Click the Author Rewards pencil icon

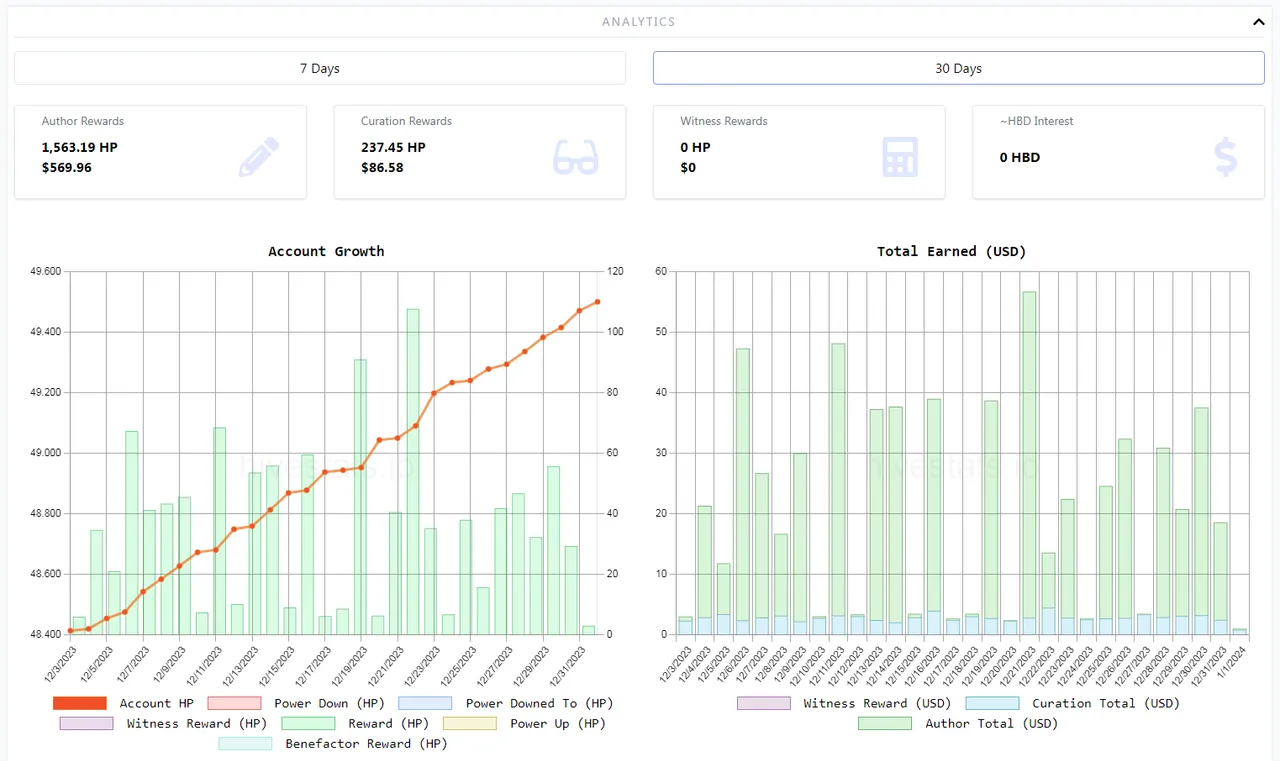[259, 157]
